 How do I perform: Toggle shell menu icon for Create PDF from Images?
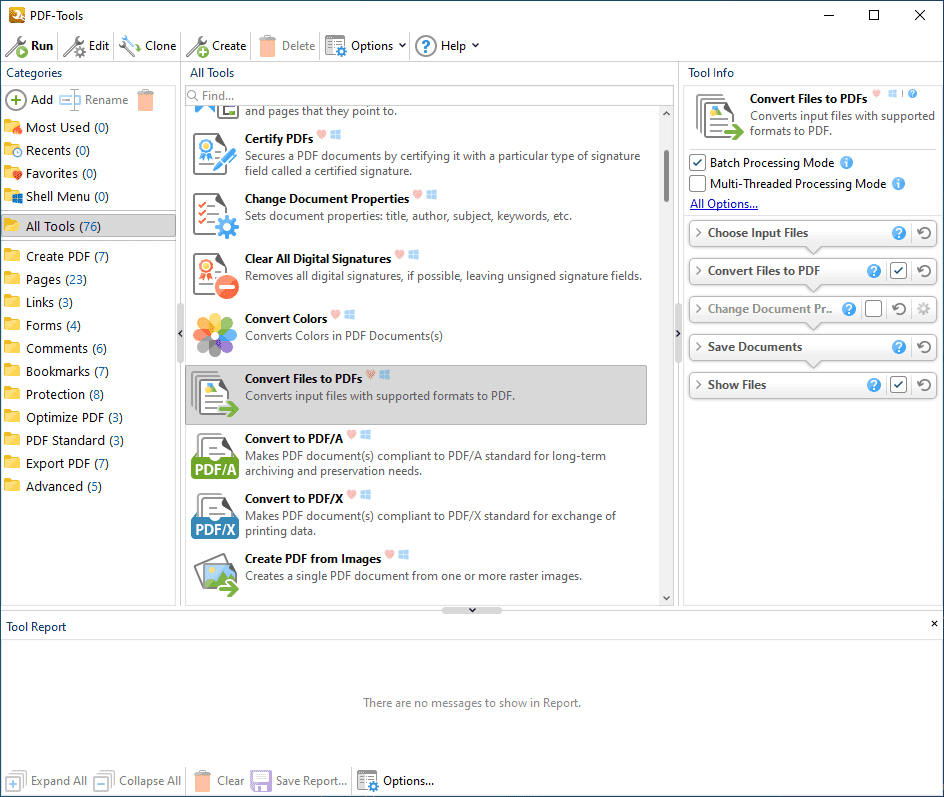(404, 554)
